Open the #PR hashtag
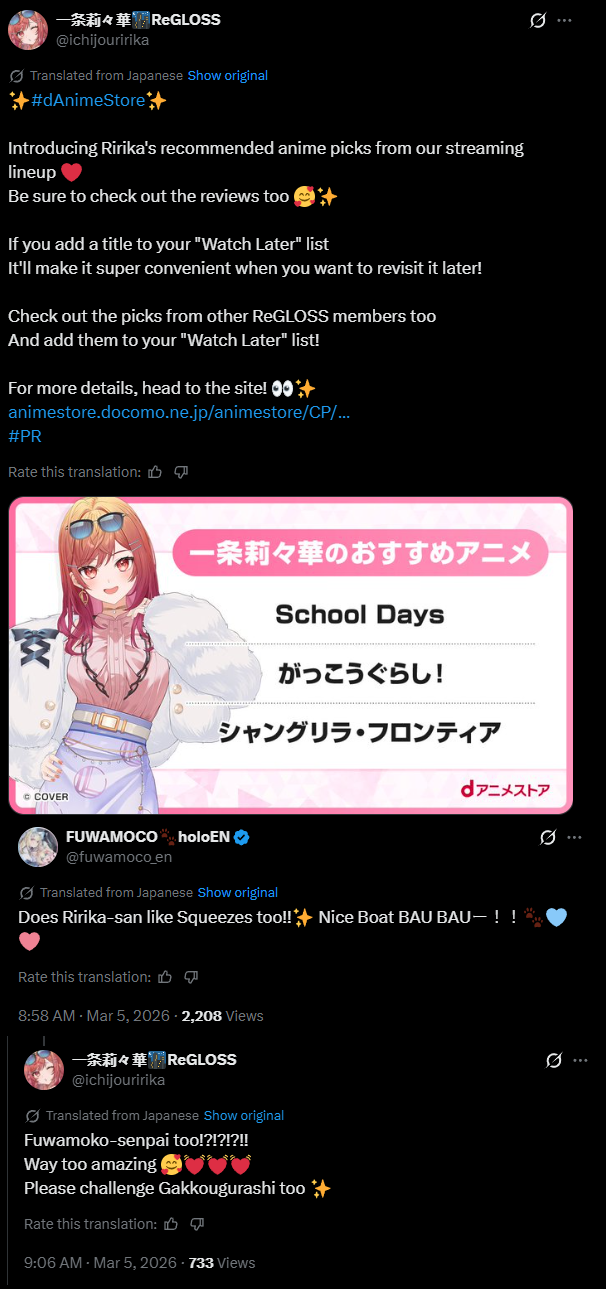Image resolution: width=606 pixels, height=1289 pixels. point(25,436)
